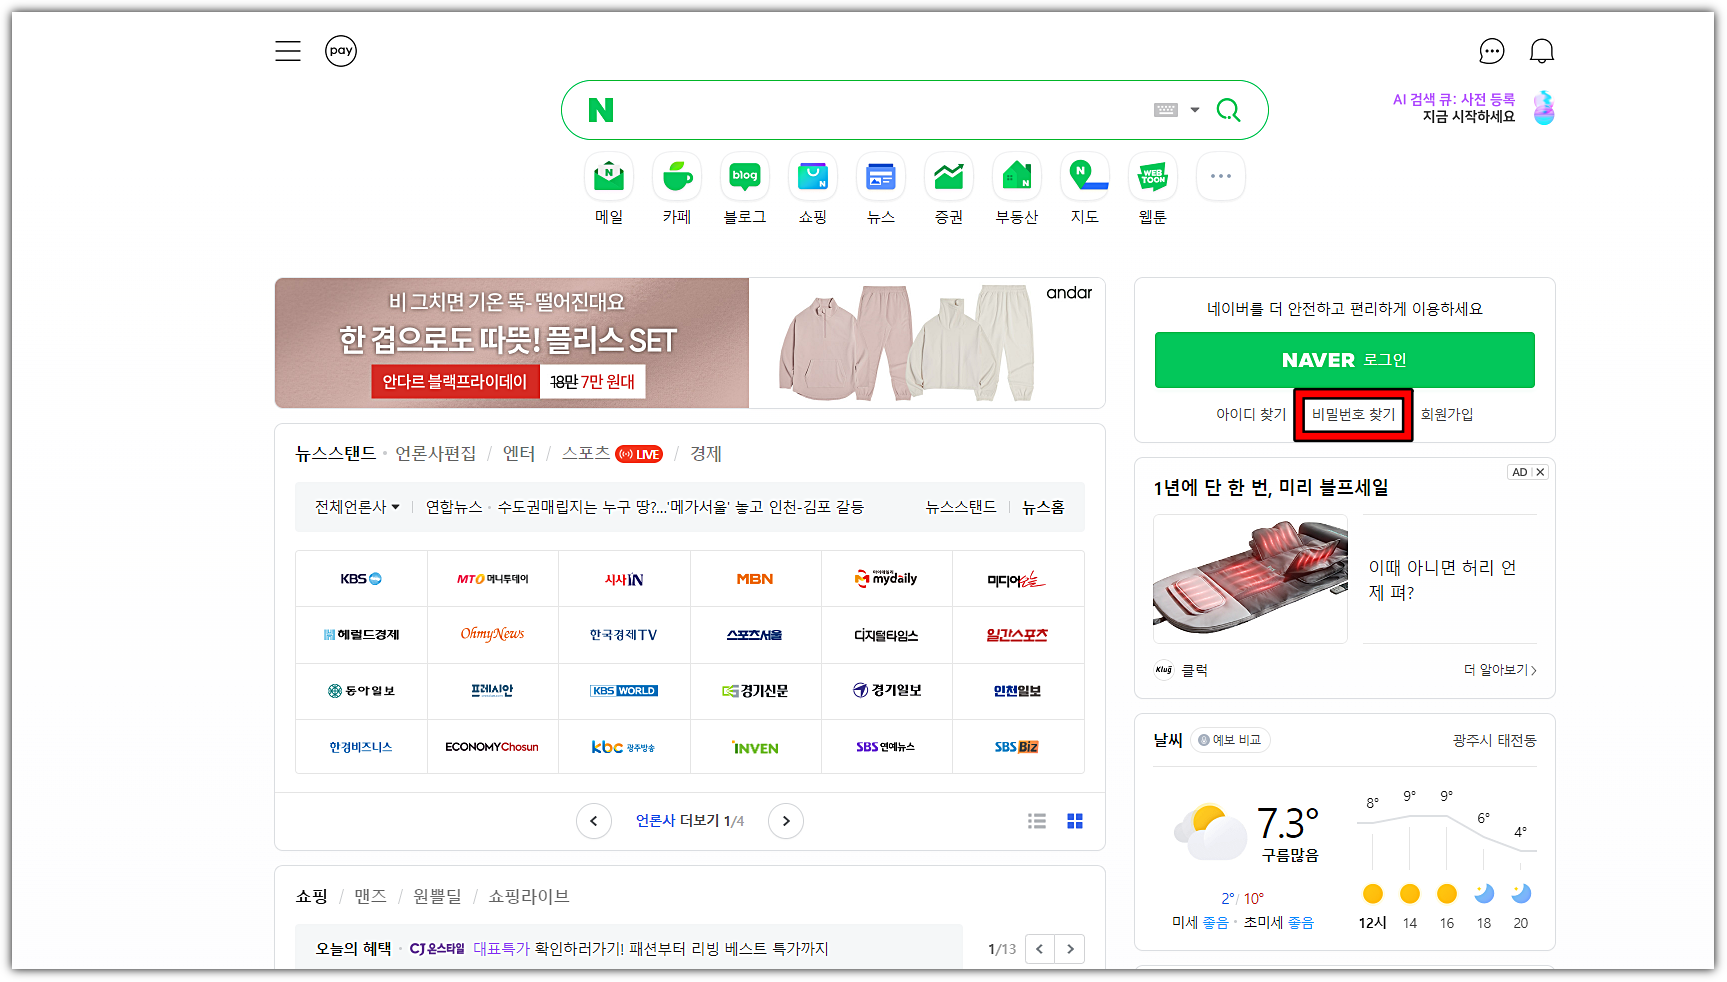
Task: Open the 한국경제TV press logo
Action: point(624,635)
